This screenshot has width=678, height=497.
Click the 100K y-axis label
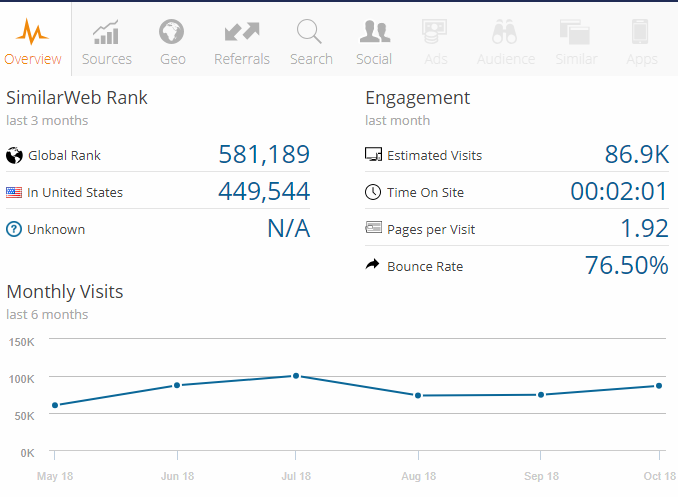pyautogui.click(x=22, y=379)
